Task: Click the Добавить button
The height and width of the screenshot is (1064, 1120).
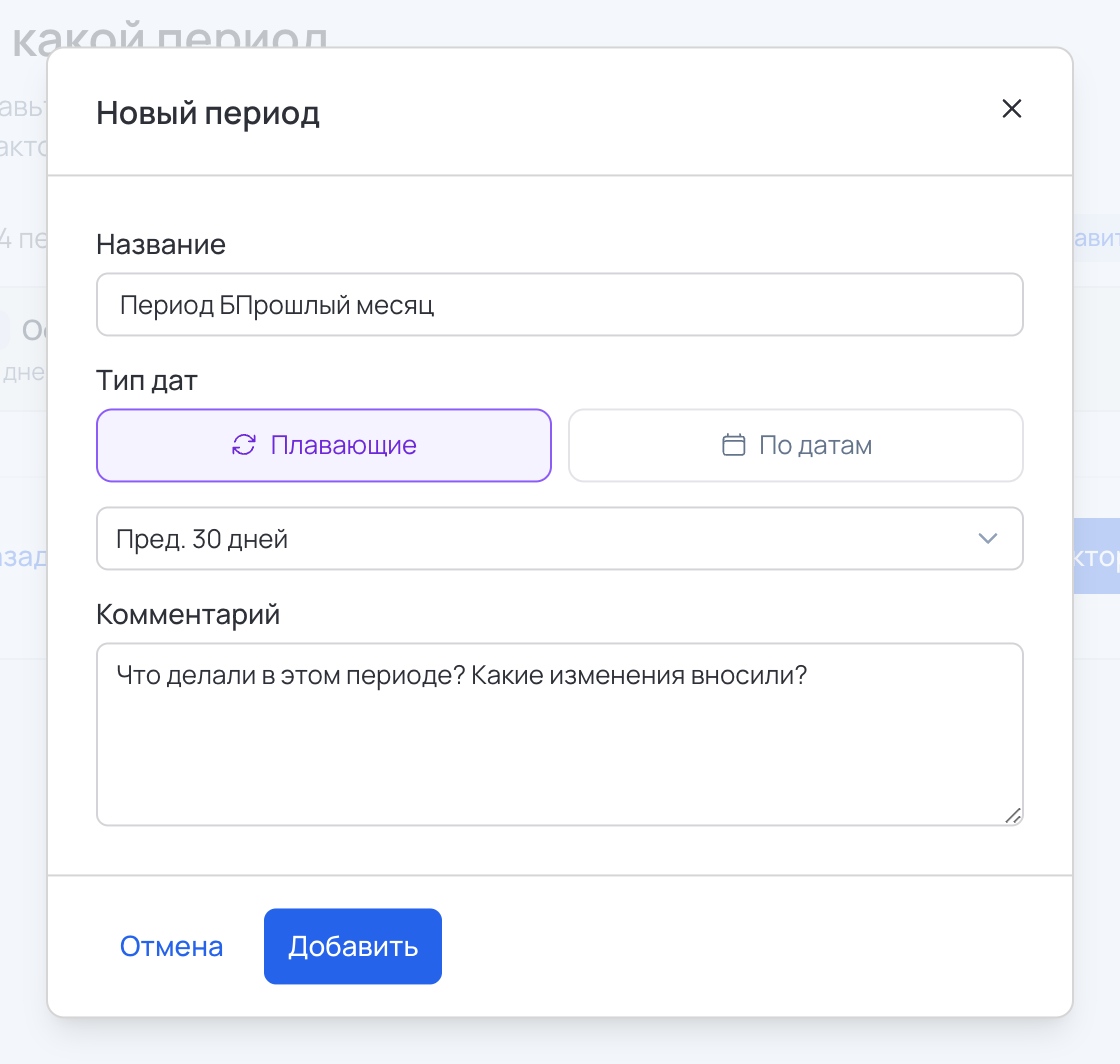Action: [353, 946]
